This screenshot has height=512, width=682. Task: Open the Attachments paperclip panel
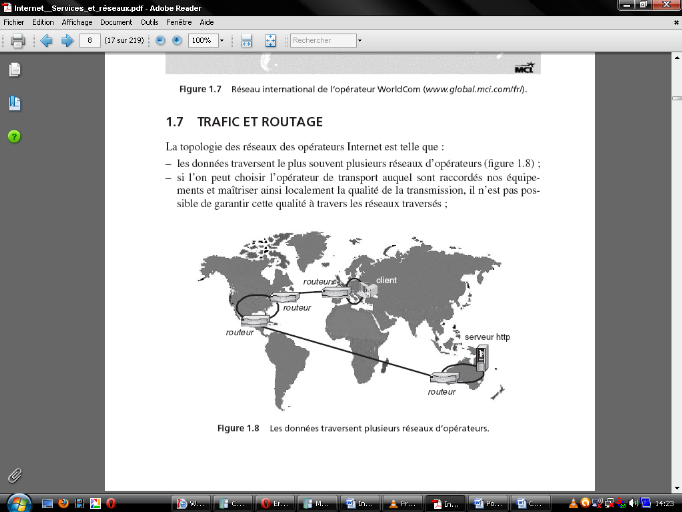point(14,475)
